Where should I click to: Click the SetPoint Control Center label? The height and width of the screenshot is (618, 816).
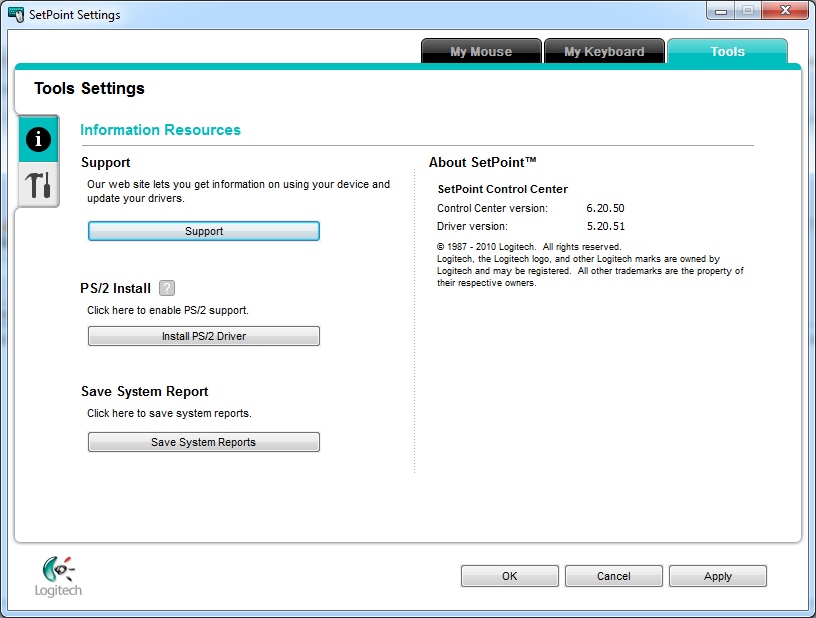[502, 189]
